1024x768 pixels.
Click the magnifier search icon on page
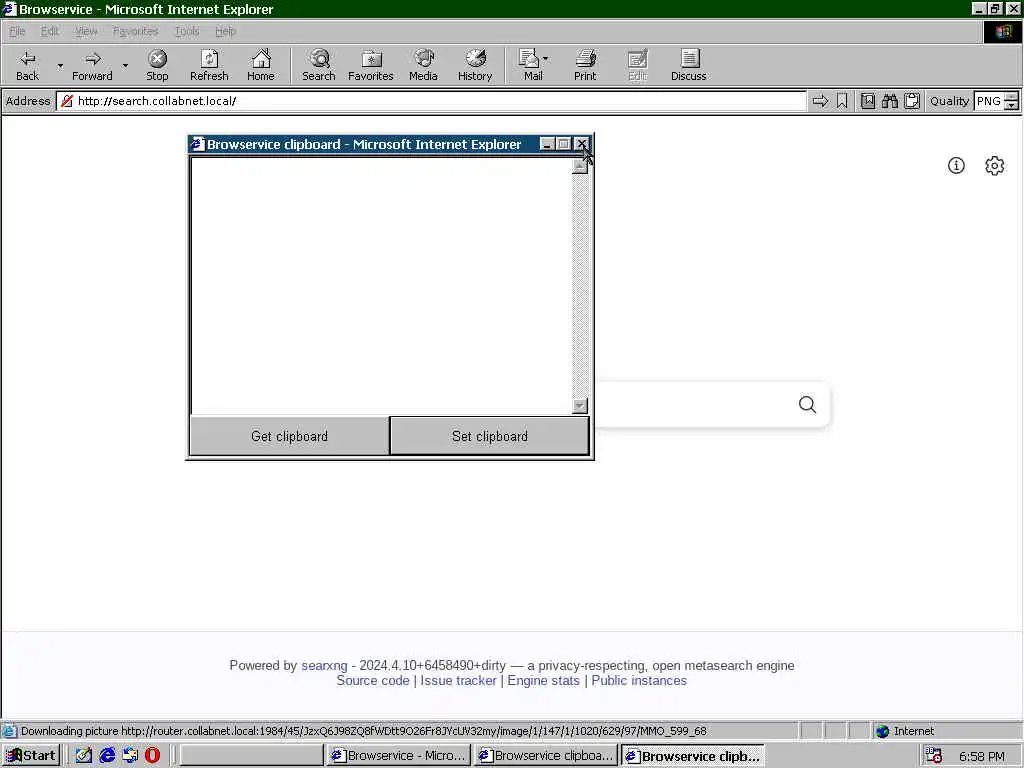(807, 404)
